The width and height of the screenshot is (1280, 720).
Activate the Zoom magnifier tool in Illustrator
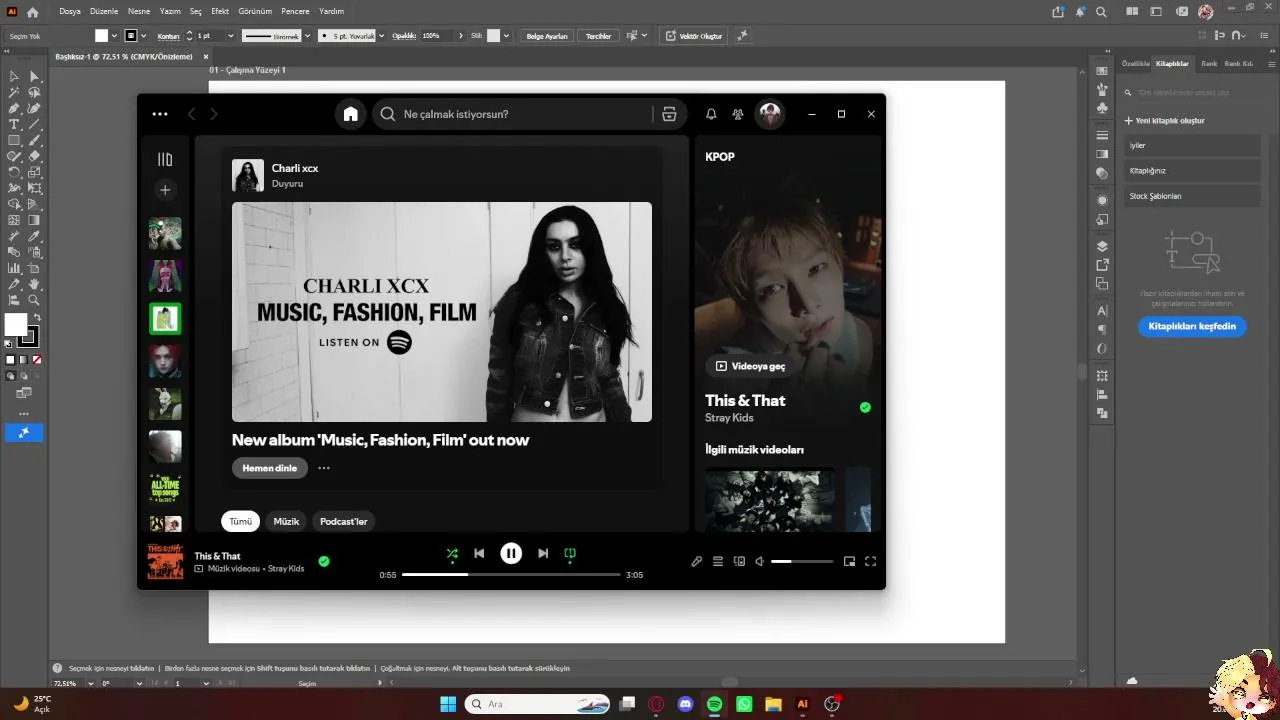34,300
